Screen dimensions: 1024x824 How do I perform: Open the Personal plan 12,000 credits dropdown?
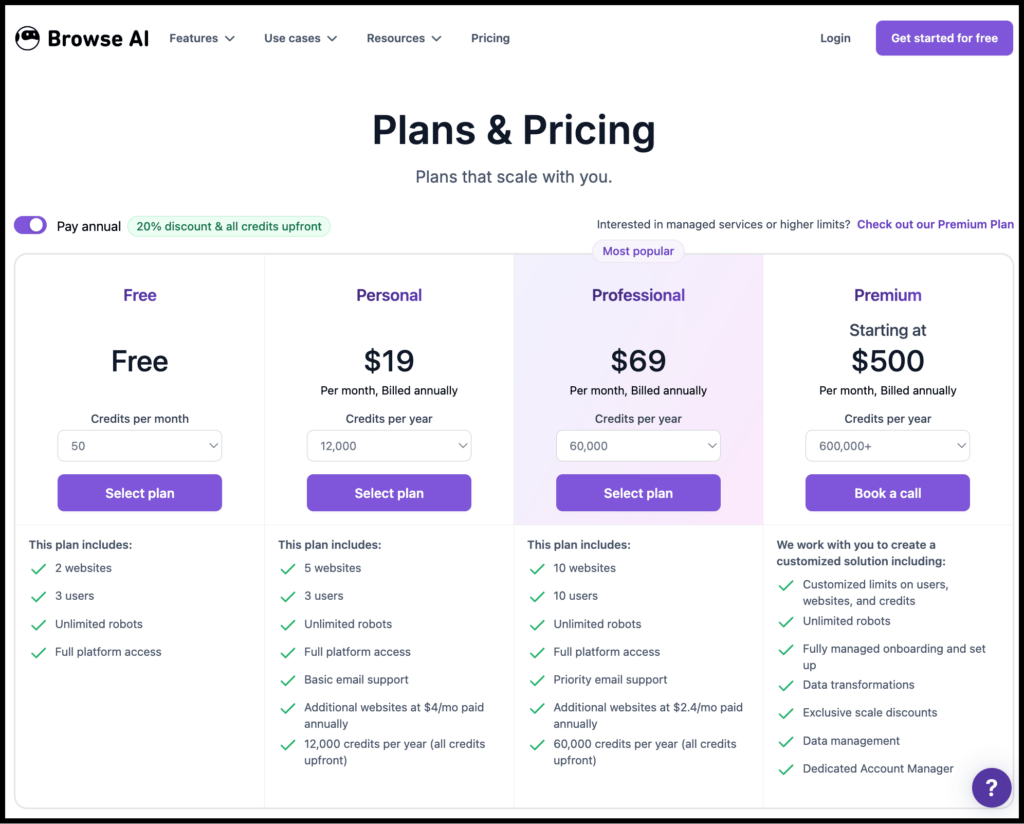click(x=388, y=445)
